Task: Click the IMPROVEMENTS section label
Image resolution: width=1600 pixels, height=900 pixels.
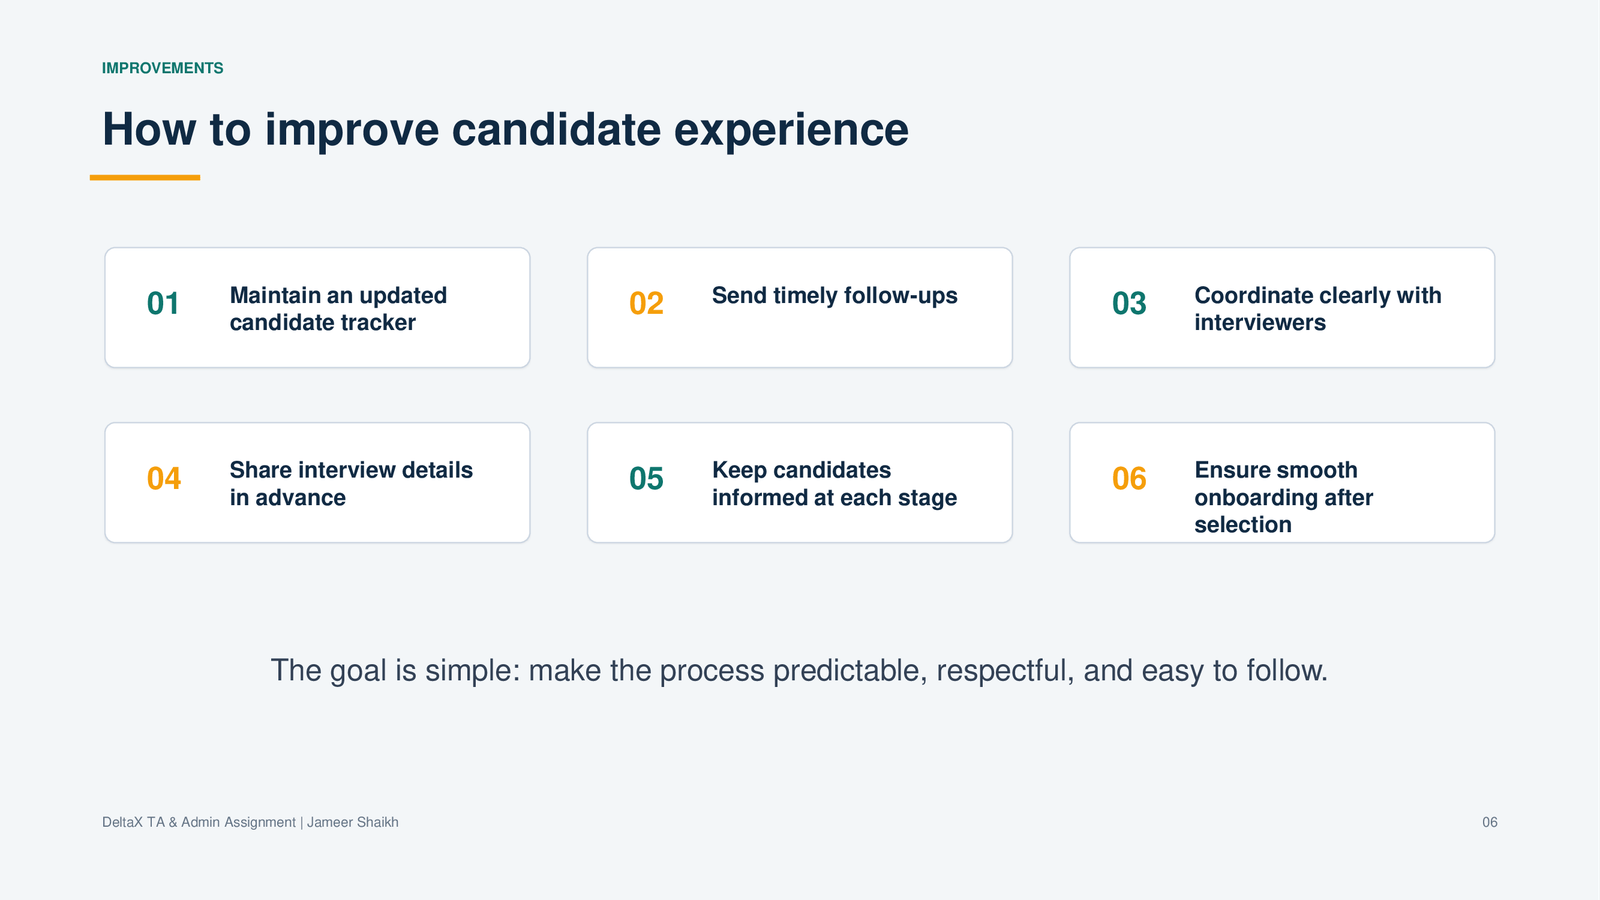Action: click(162, 68)
